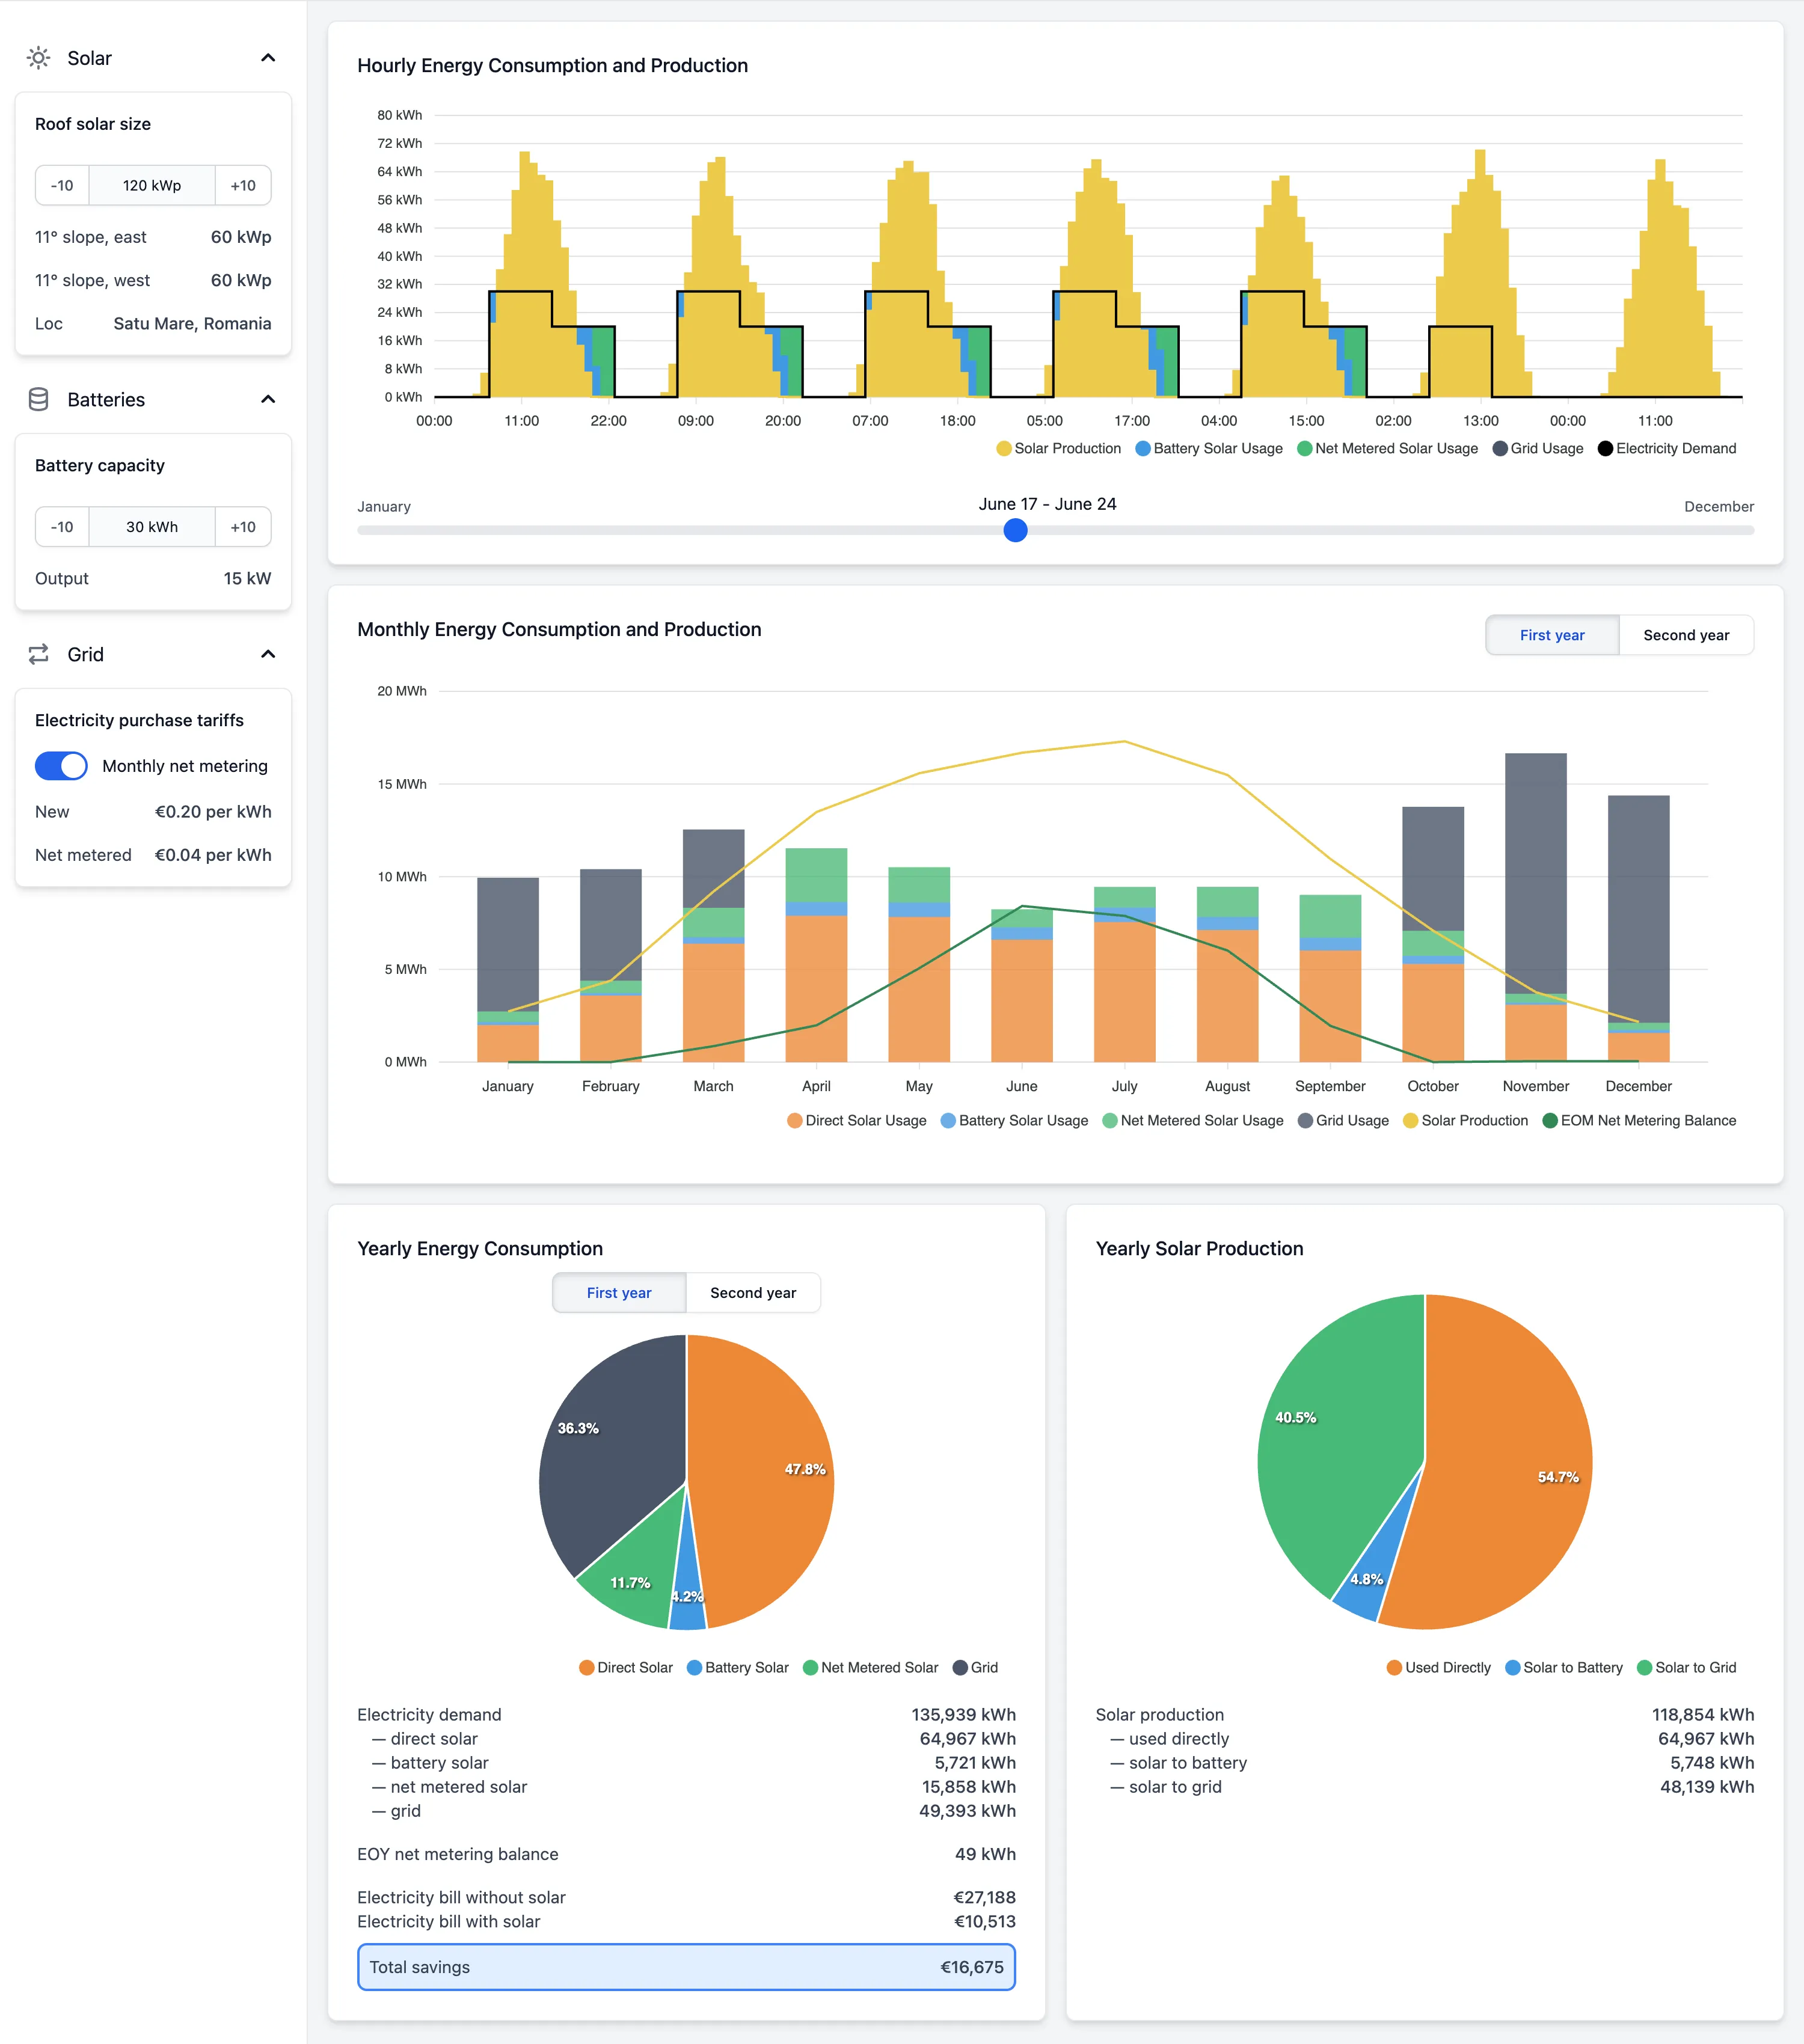Toggle Solar Production legend in monthly chart
Viewport: 1804px width, 2044px height.
(1466, 1120)
